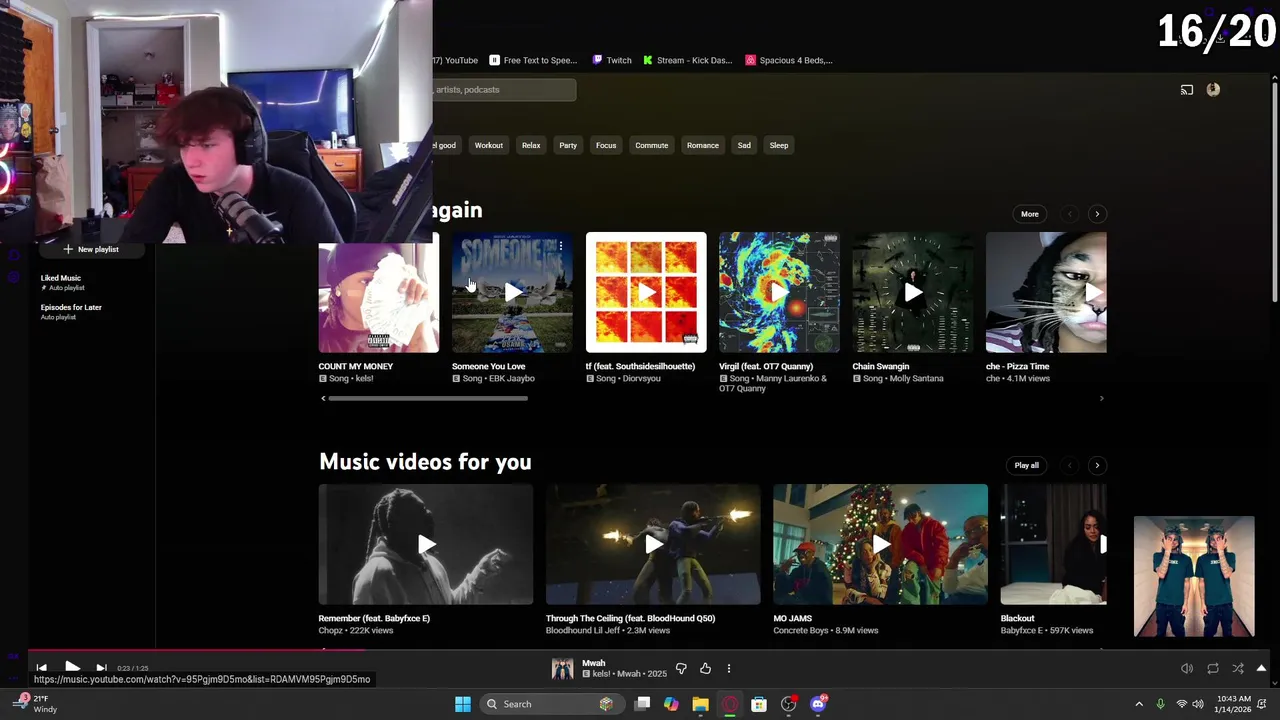
Task: Select the Sad mood chip
Action: pyautogui.click(x=744, y=145)
